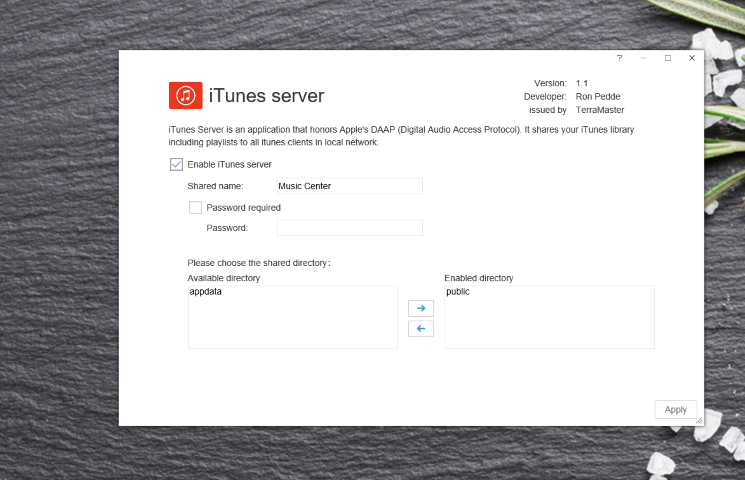Image resolution: width=745 pixels, height=480 pixels.
Task: Click the iTunes server title text
Action: point(267,96)
